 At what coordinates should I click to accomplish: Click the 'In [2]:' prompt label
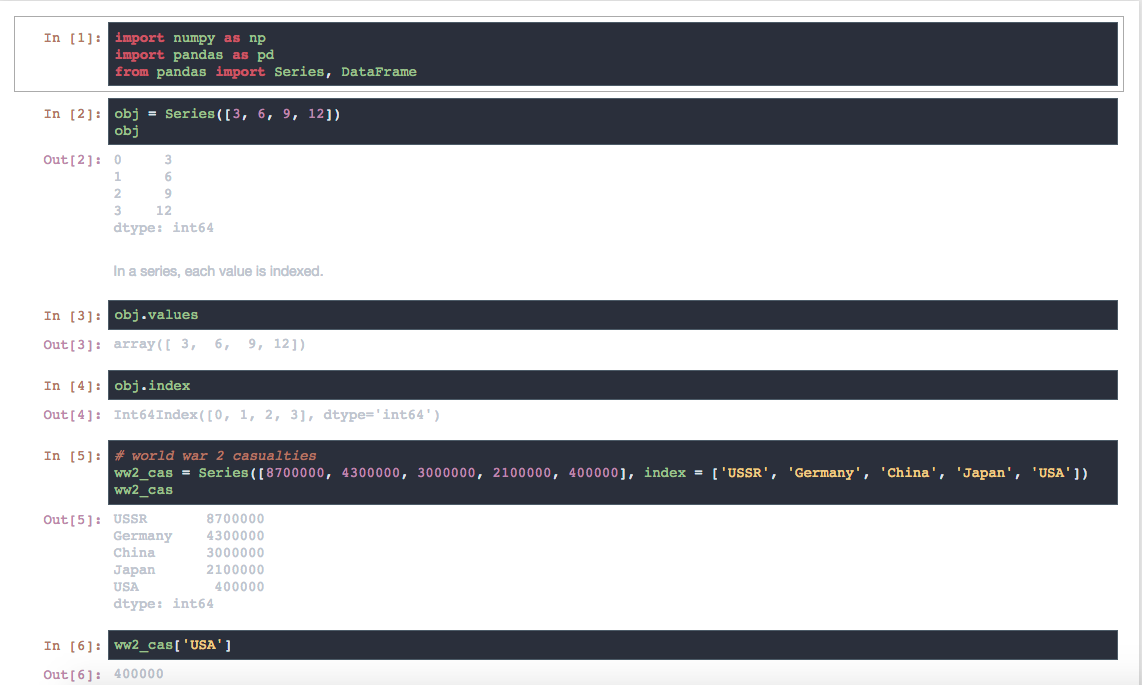(x=72, y=114)
